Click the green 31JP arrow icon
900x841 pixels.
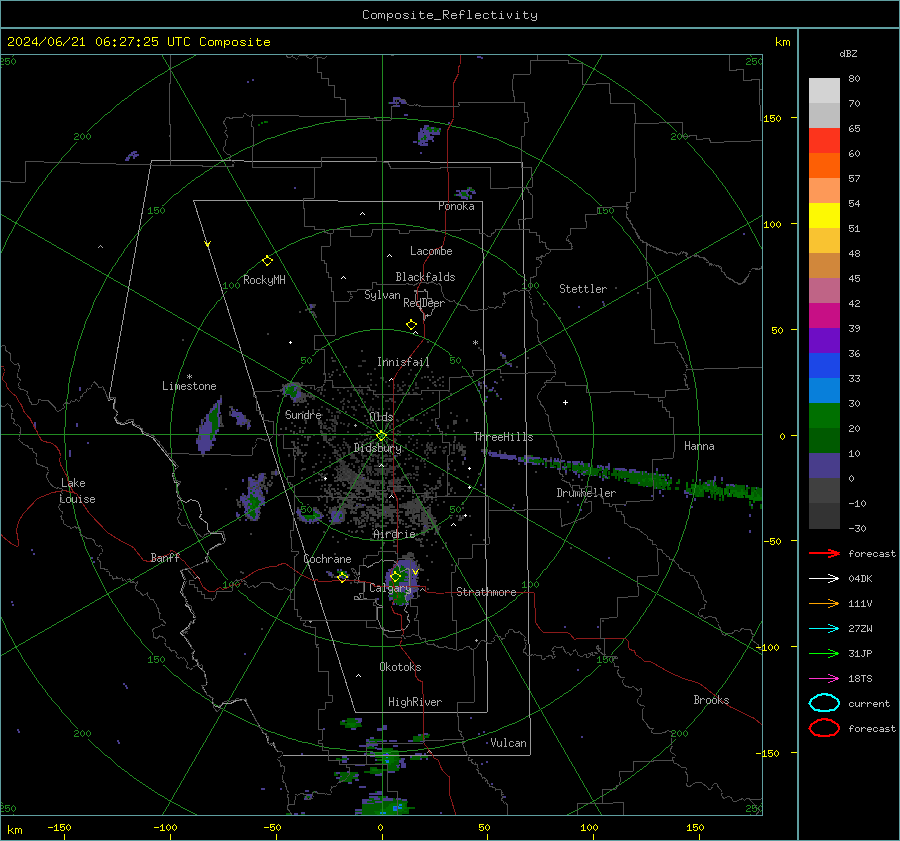[x=824, y=653]
